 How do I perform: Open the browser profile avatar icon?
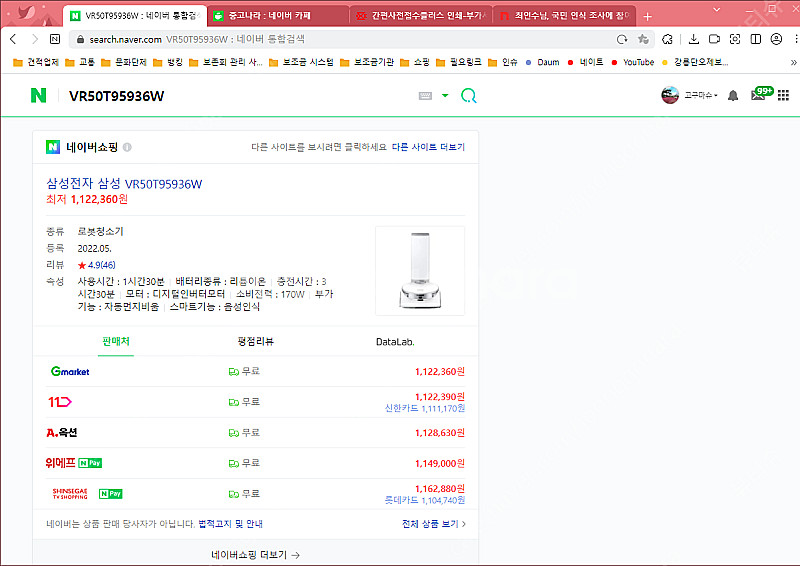776,39
